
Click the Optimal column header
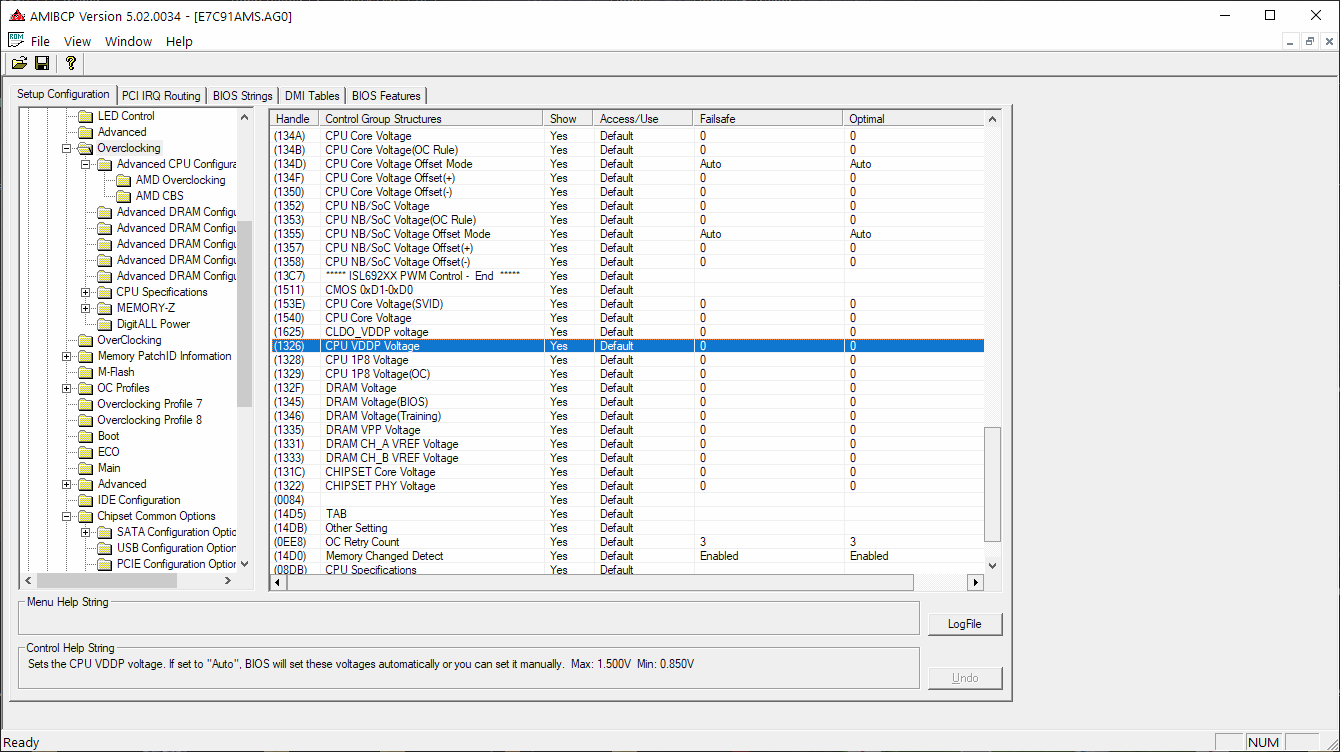[914, 119]
